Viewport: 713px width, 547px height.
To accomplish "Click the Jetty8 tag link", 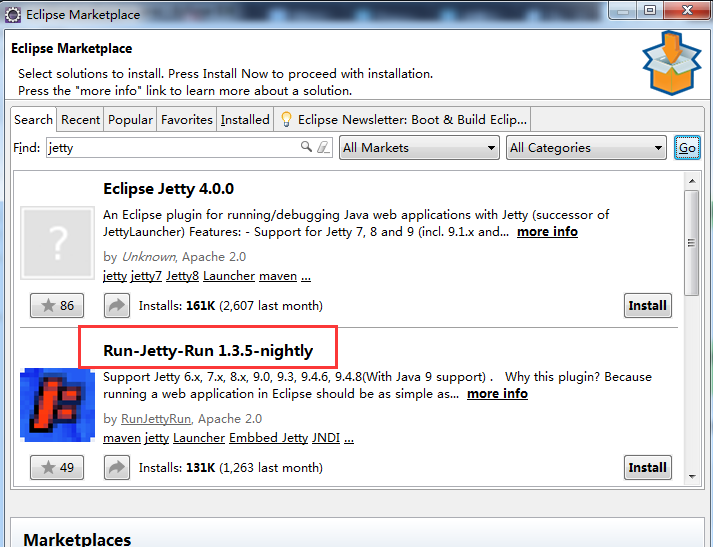I will pos(182,276).
